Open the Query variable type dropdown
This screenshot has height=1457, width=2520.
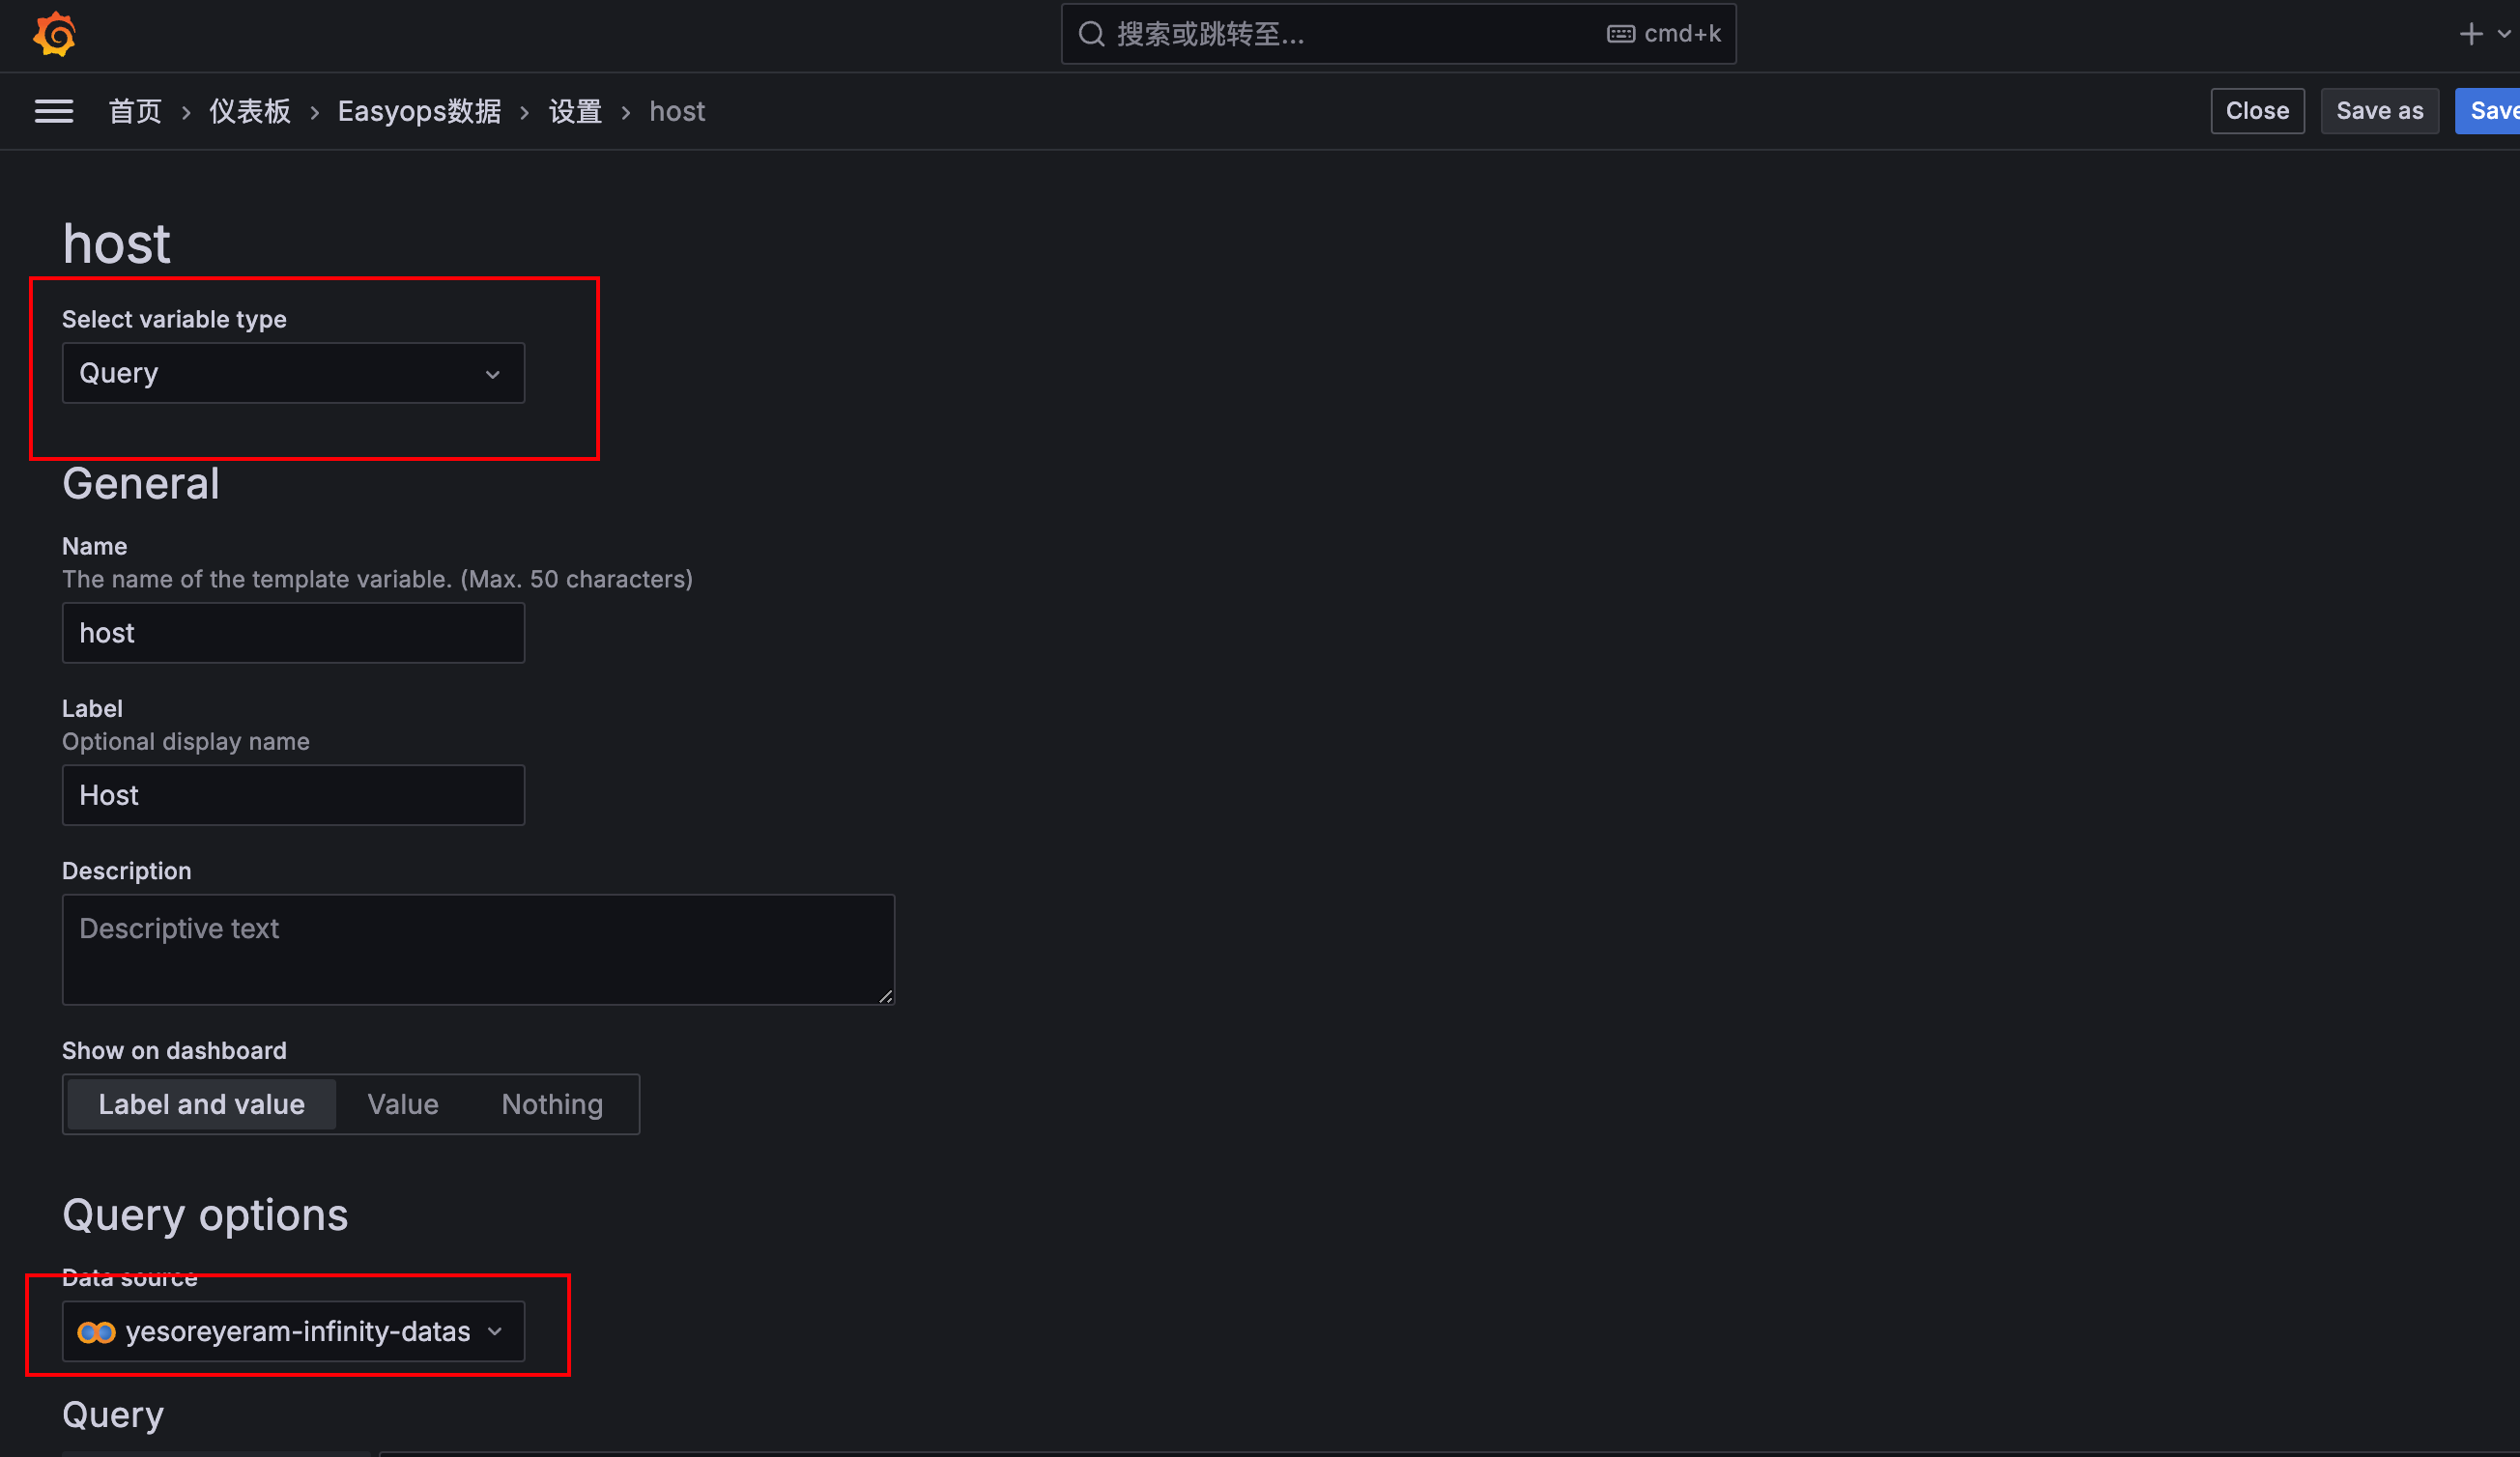(293, 373)
